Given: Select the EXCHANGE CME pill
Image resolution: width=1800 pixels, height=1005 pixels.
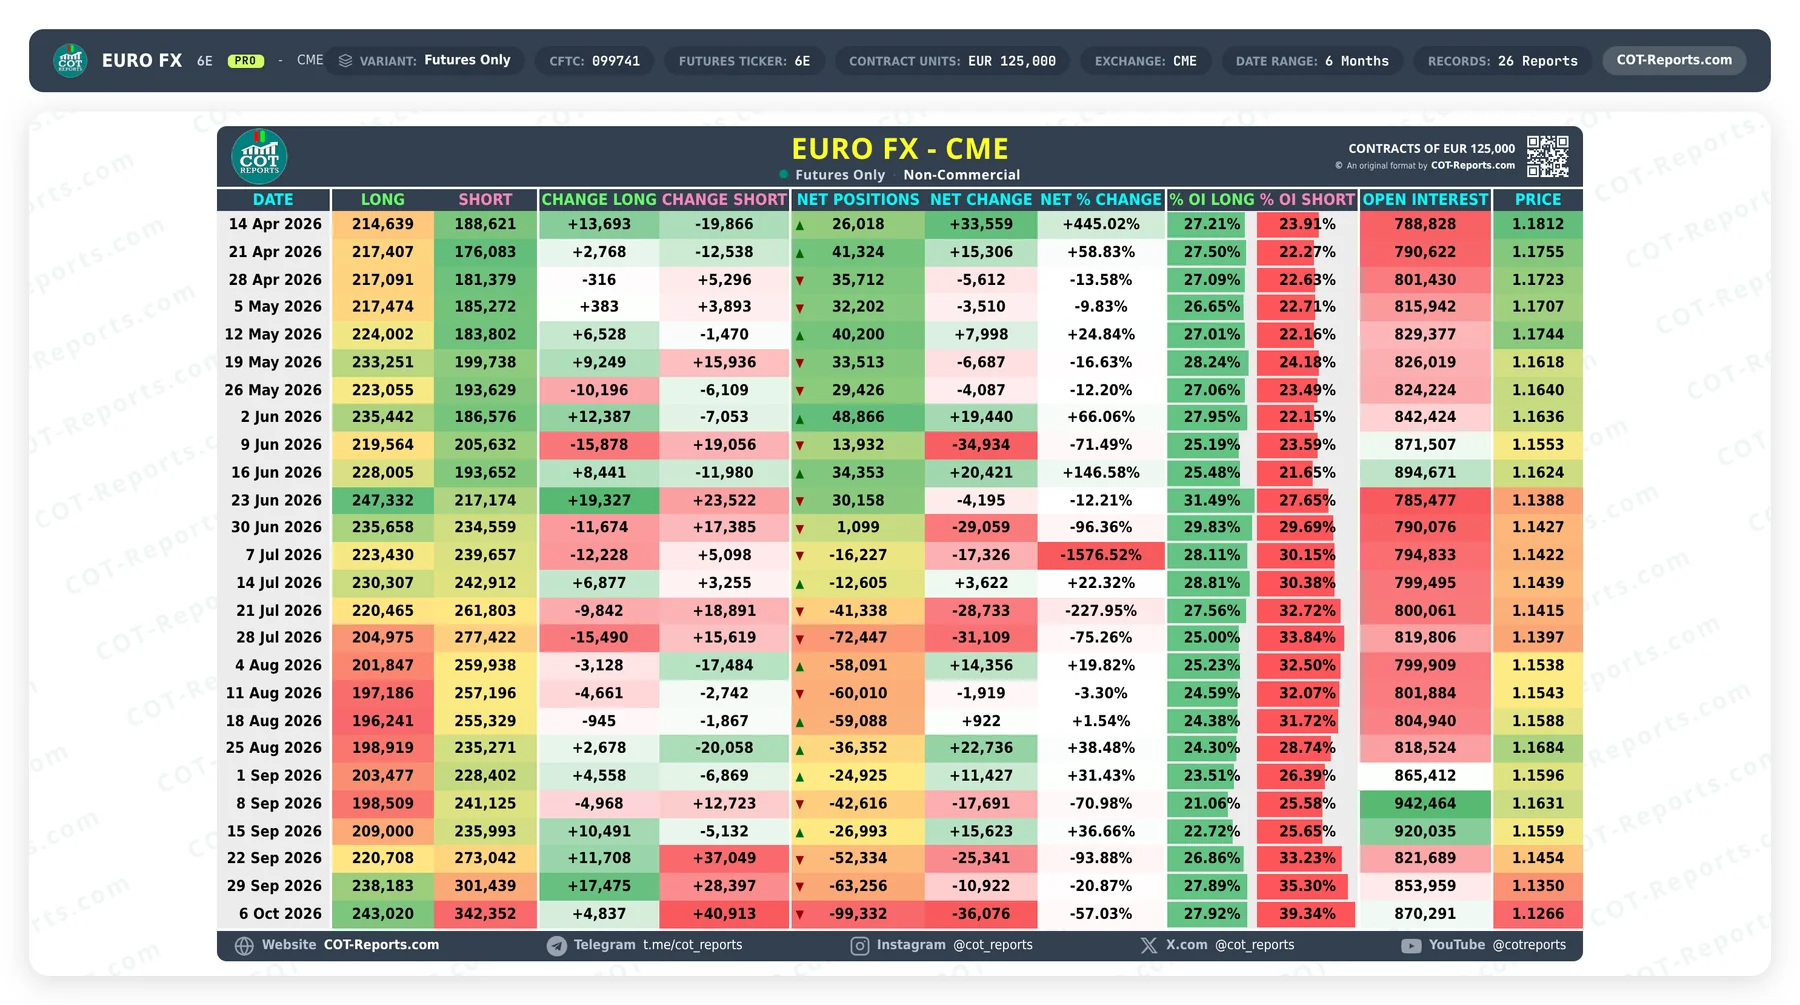Looking at the screenshot, I should 1145,61.
